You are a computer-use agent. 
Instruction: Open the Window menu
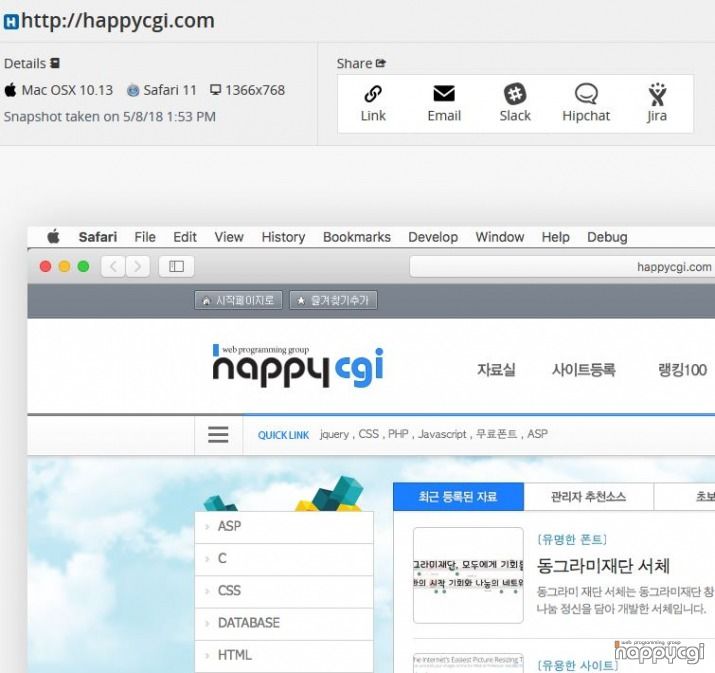coord(500,237)
